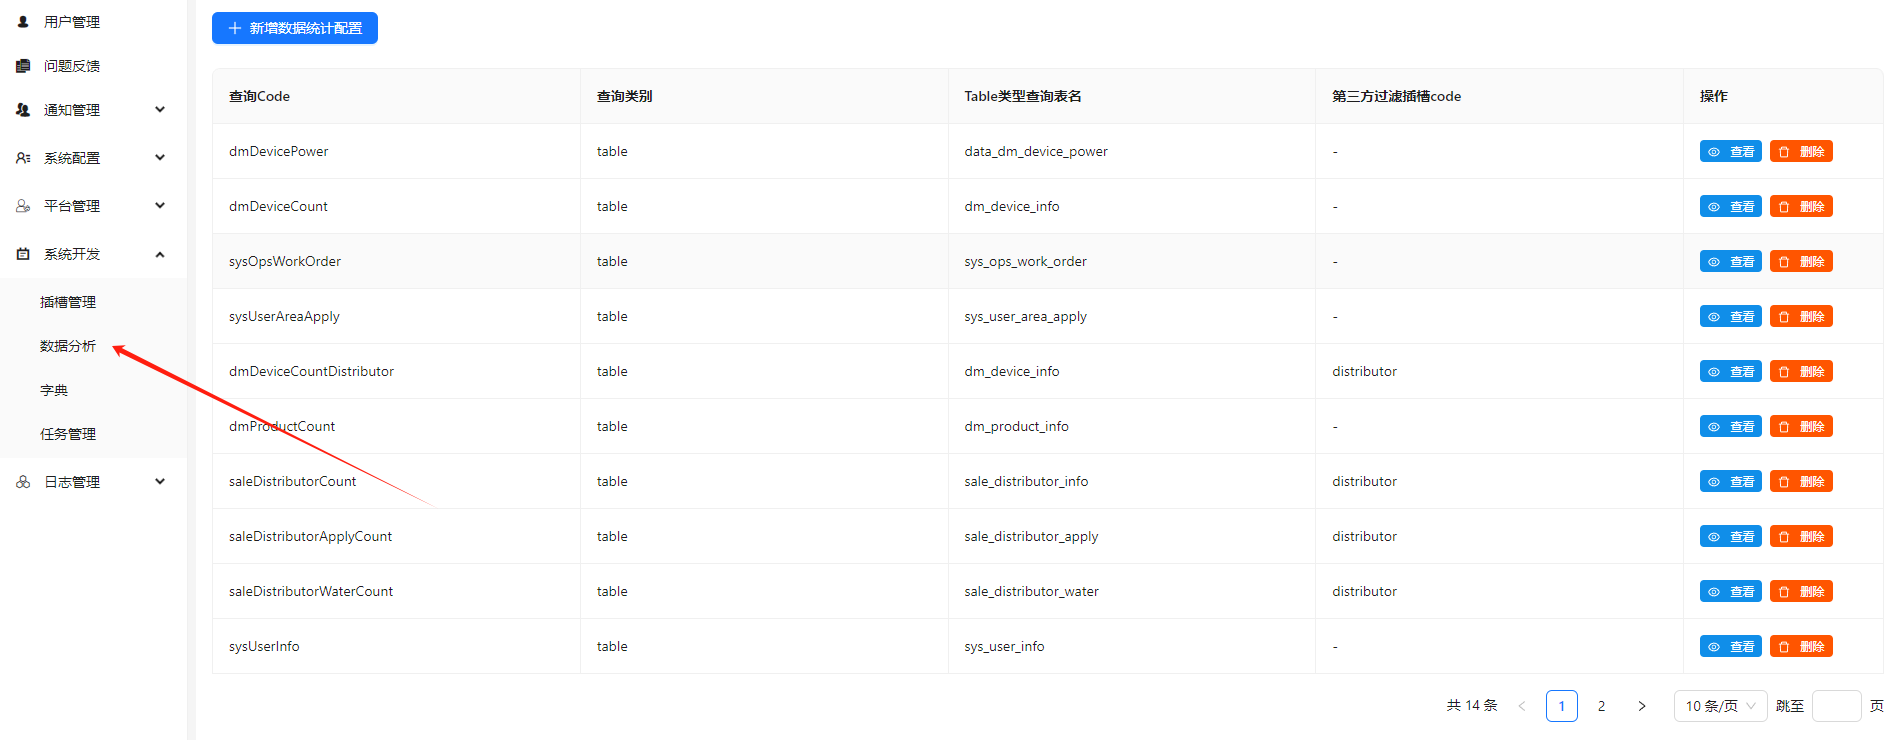Image resolution: width=1898 pixels, height=740 pixels.
Task: Expand the 日志管理 submenu chevron
Action: [160, 482]
